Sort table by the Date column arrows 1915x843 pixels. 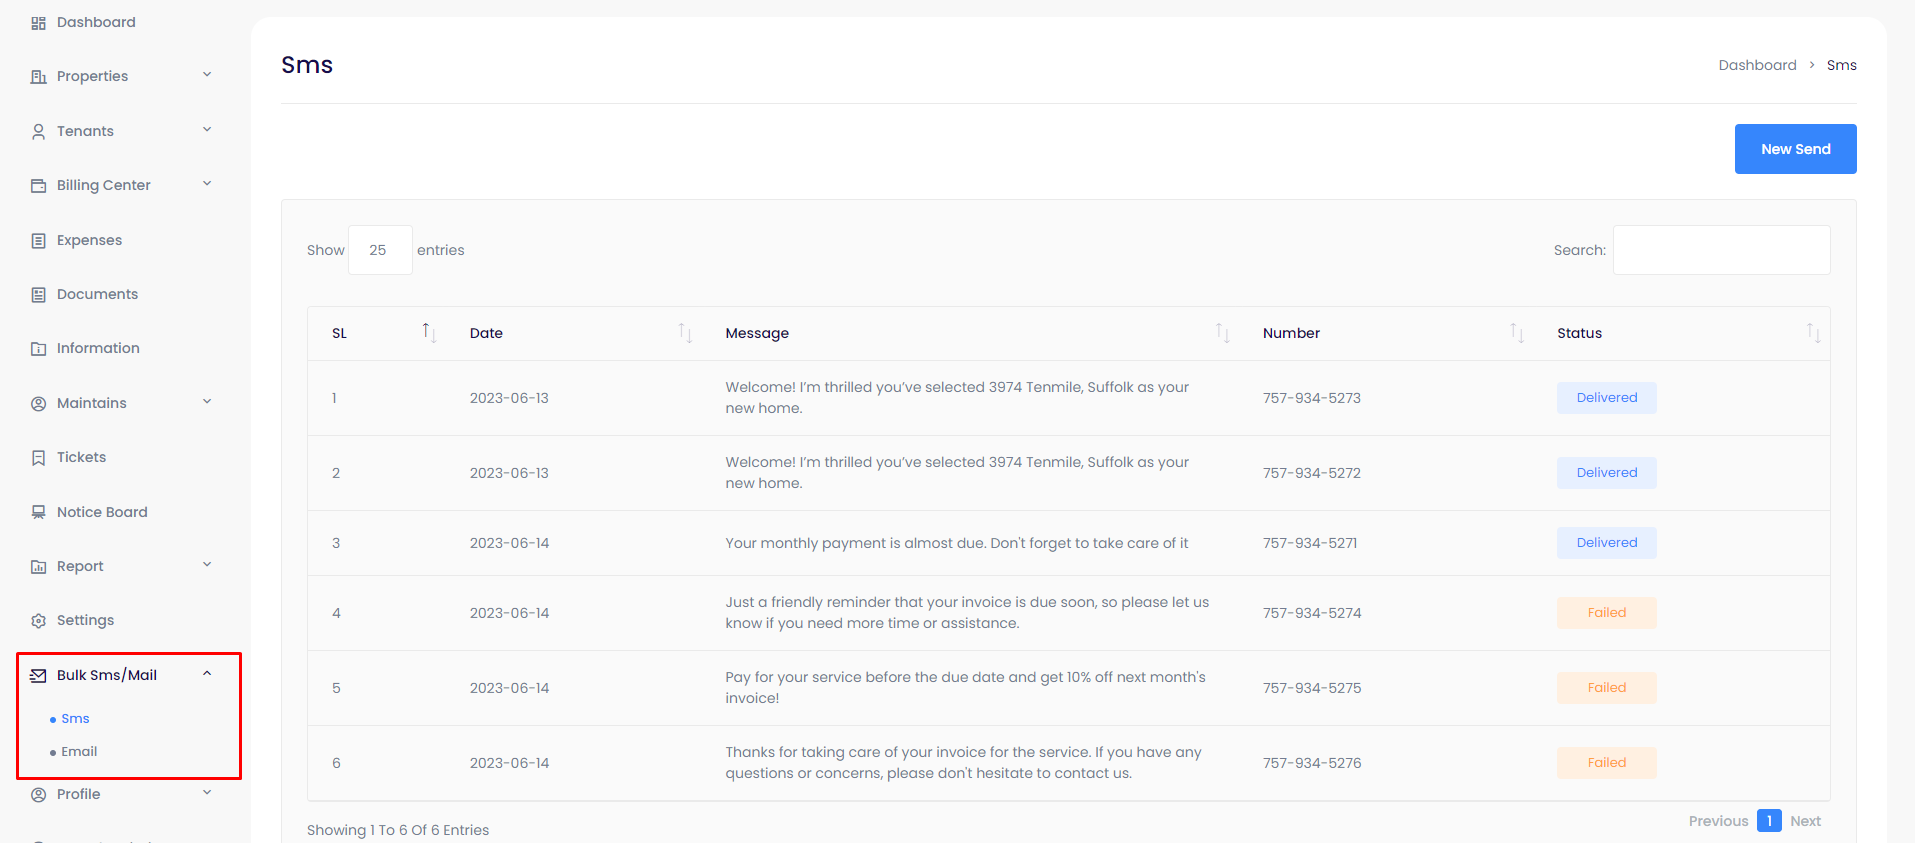tap(685, 333)
